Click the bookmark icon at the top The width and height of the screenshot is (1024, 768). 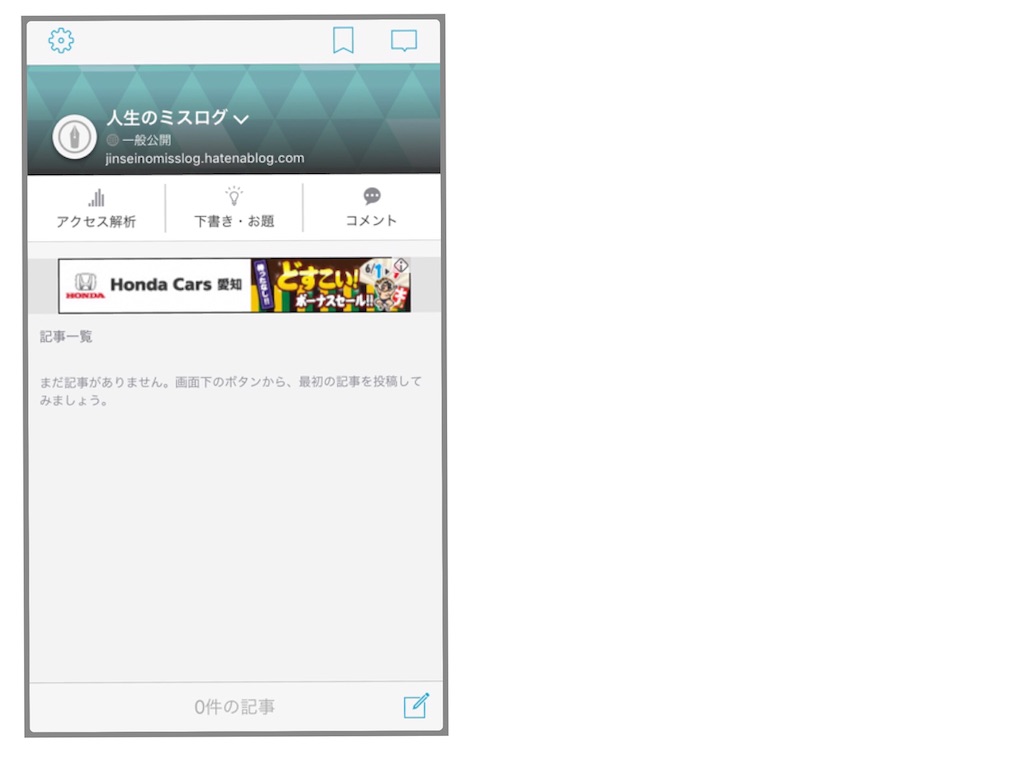click(x=343, y=40)
